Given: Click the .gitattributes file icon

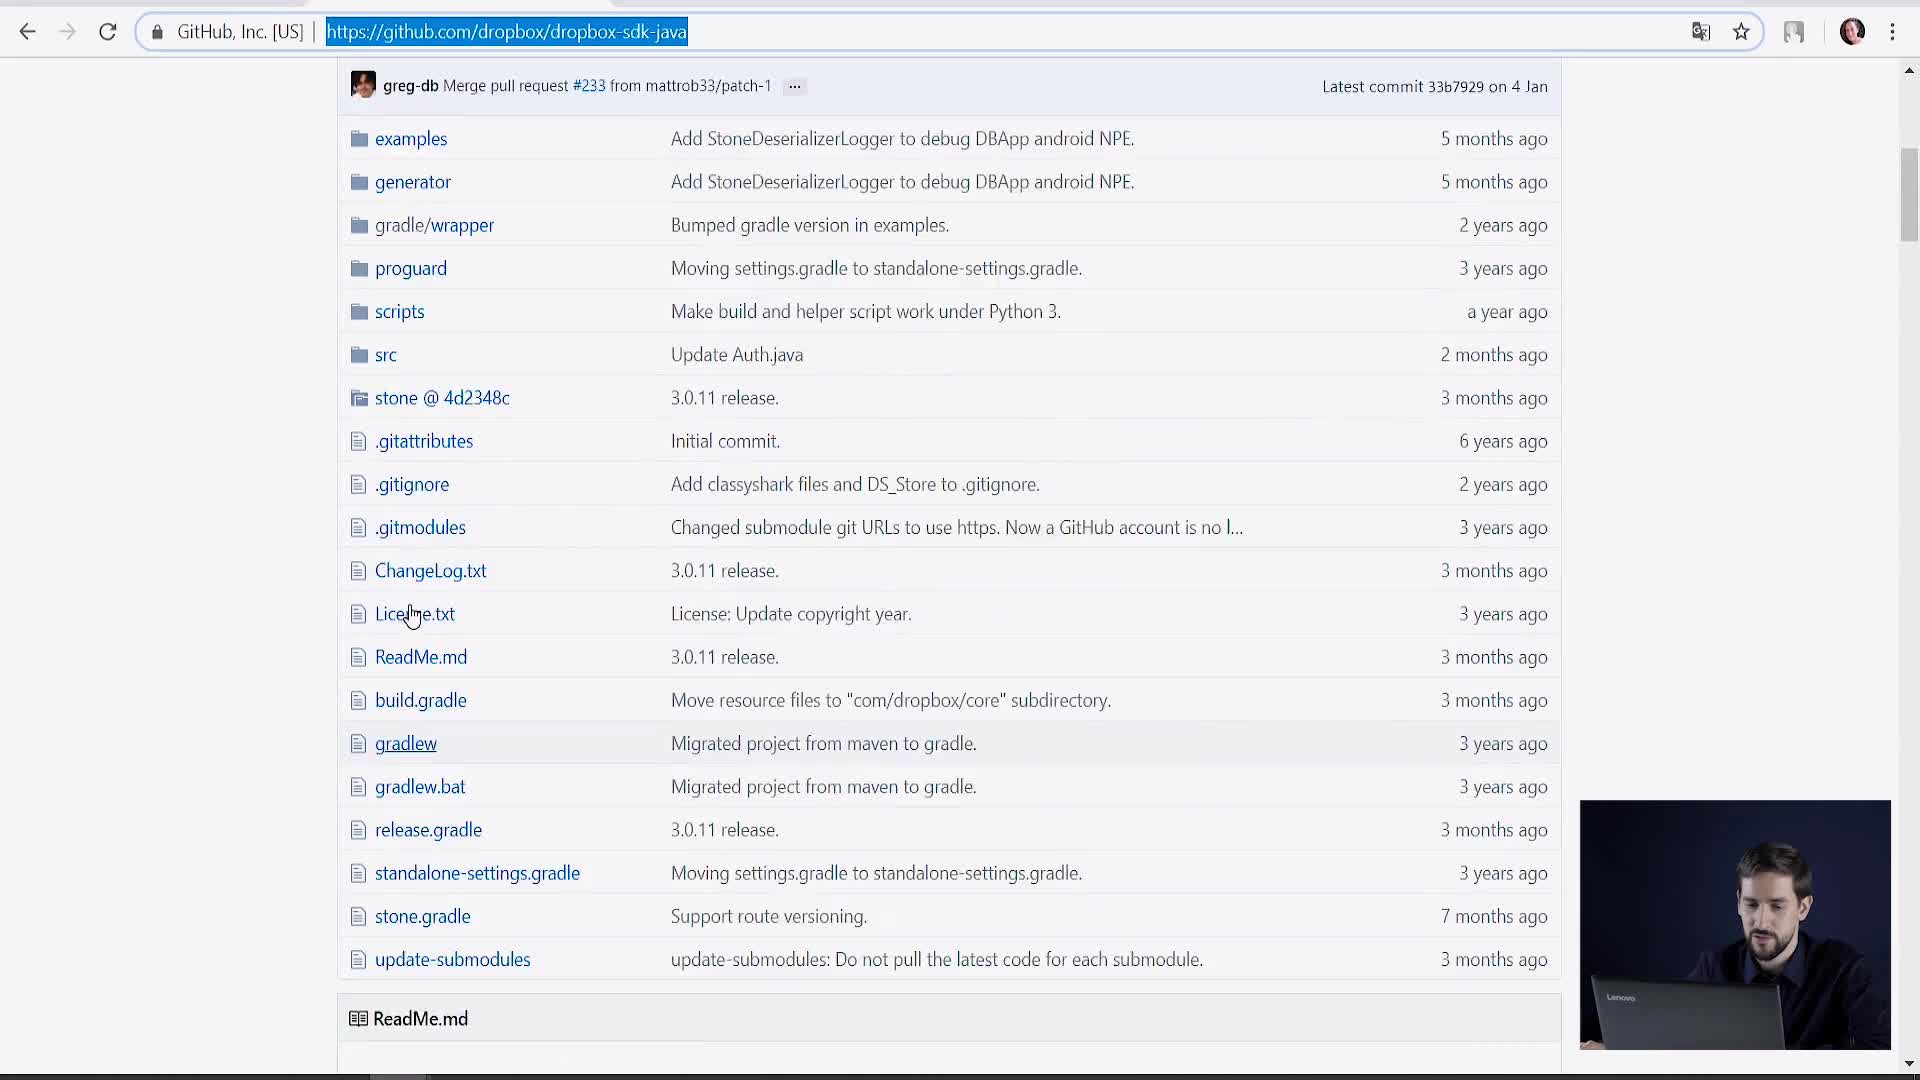Looking at the screenshot, I should 358,441.
